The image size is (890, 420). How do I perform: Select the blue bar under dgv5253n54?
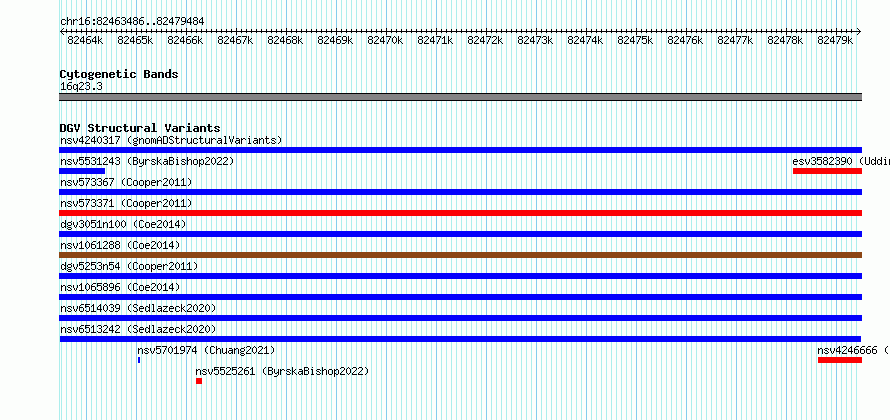pyautogui.click(x=460, y=276)
